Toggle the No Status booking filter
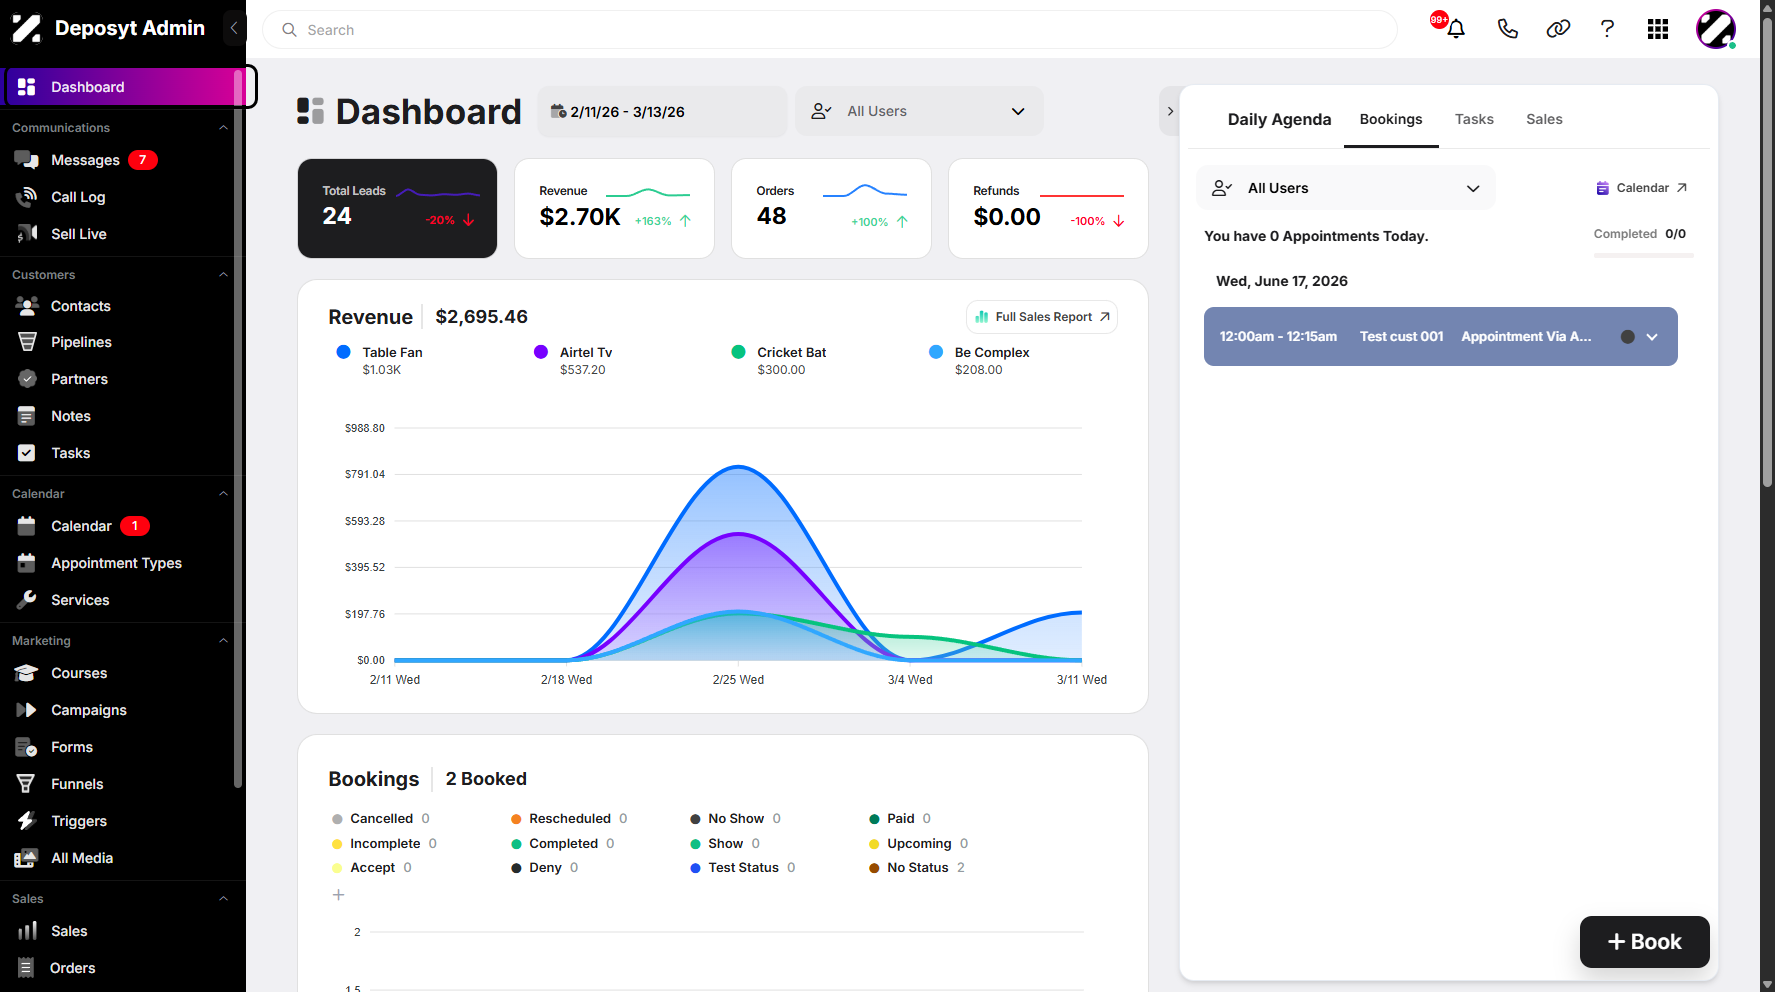The height and width of the screenshot is (992, 1775). click(917, 868)
